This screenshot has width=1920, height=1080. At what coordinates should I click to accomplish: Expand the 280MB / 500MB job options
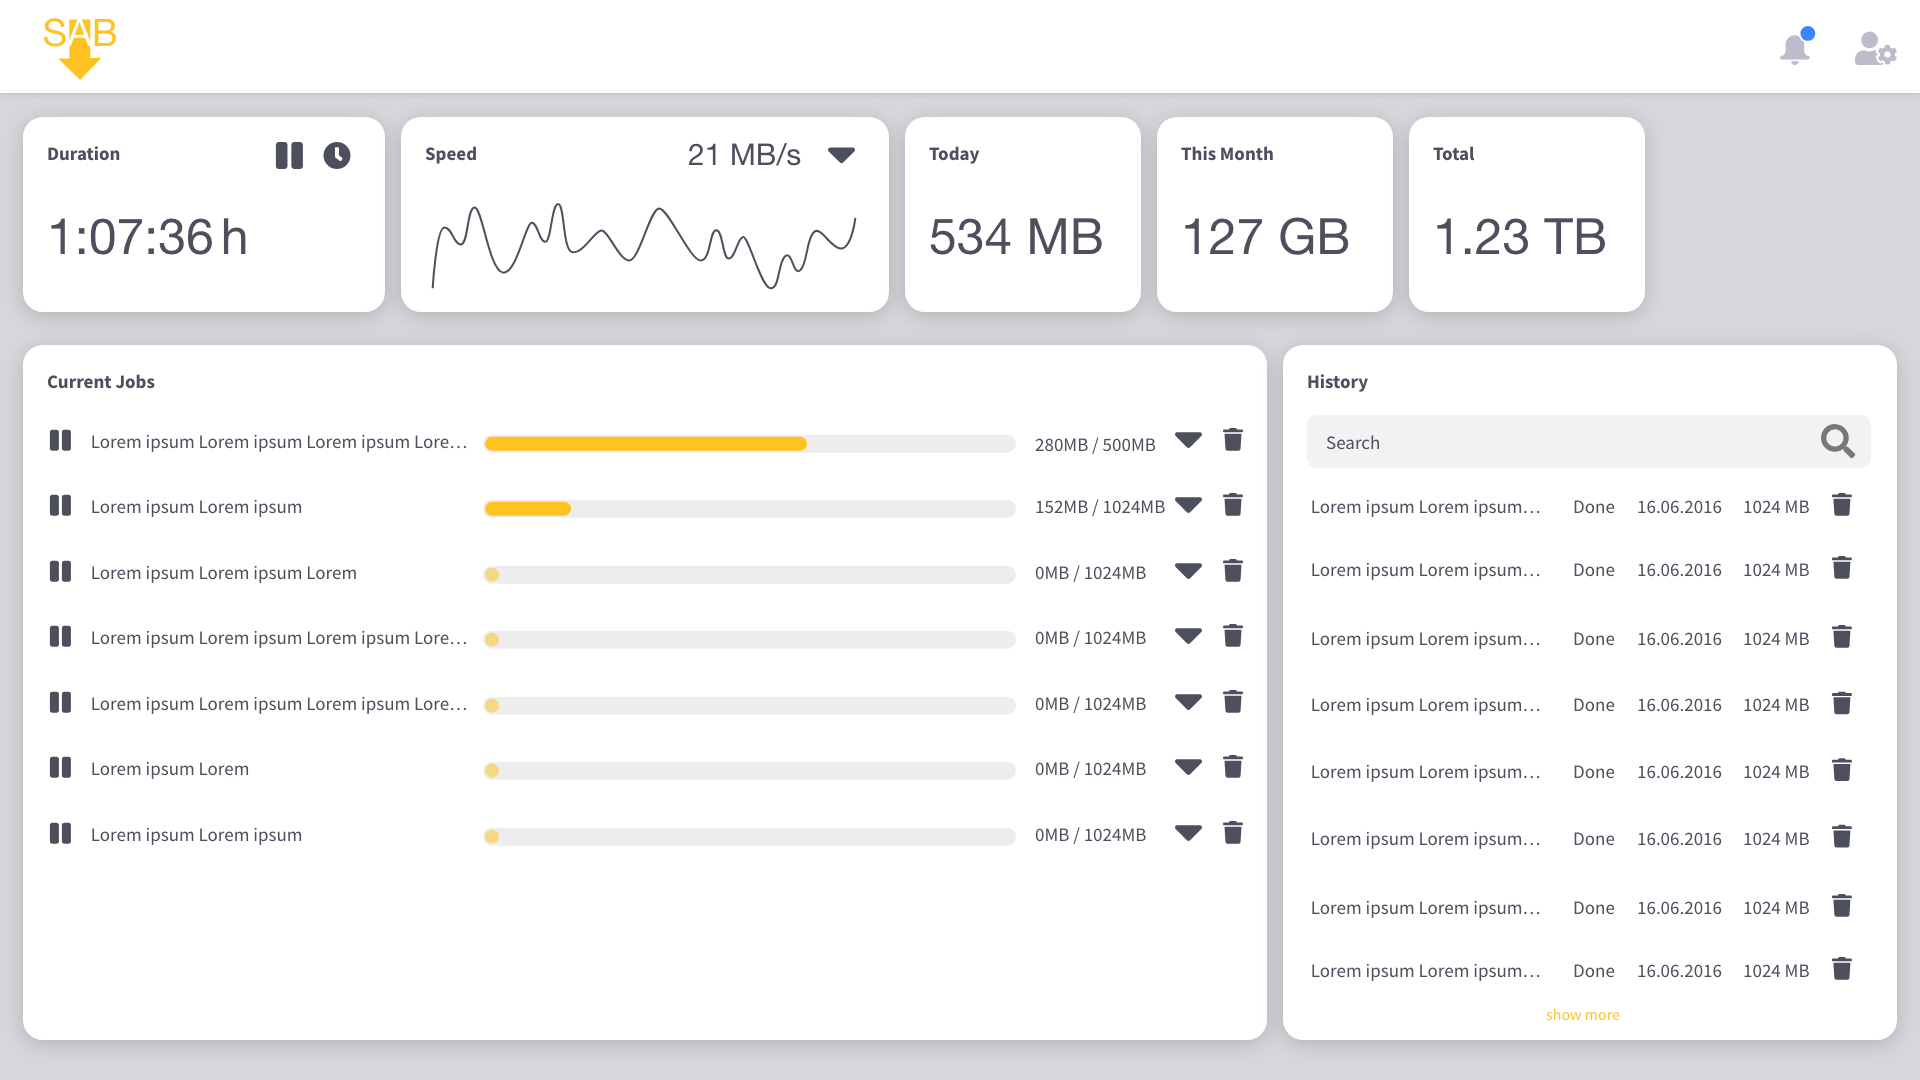pos(1188,440)
